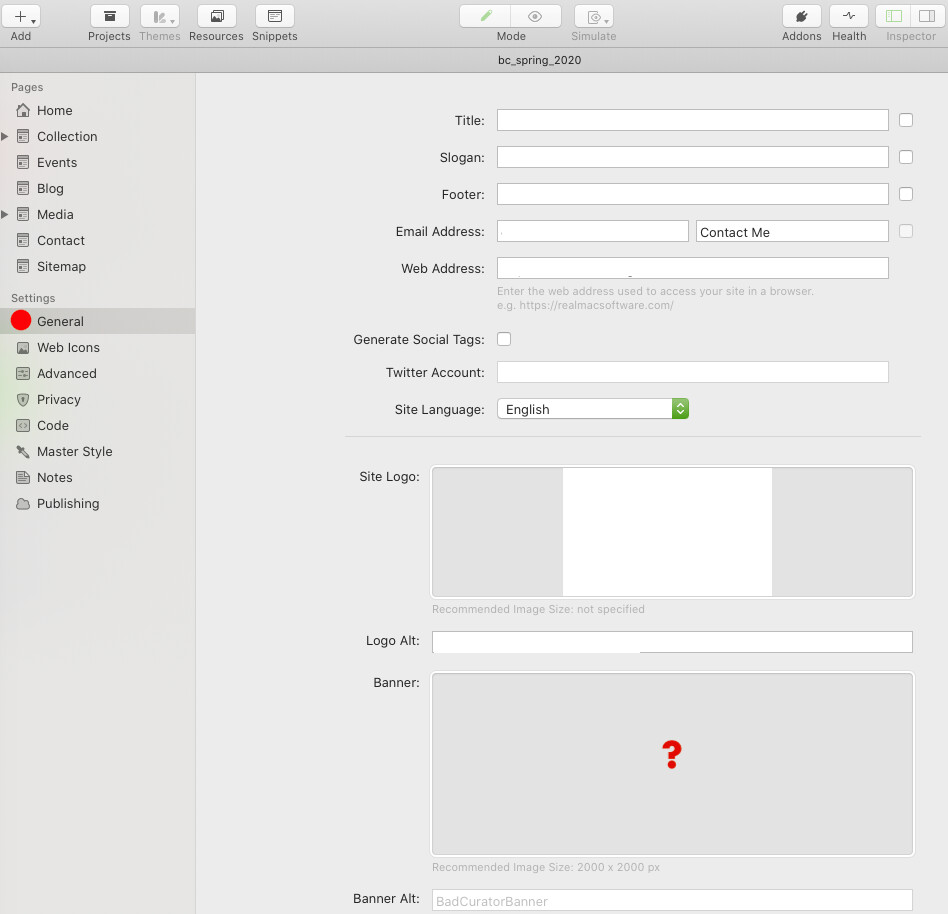948x914 pixels.
Task: Open the Add page button
Action: coord(21,16)
